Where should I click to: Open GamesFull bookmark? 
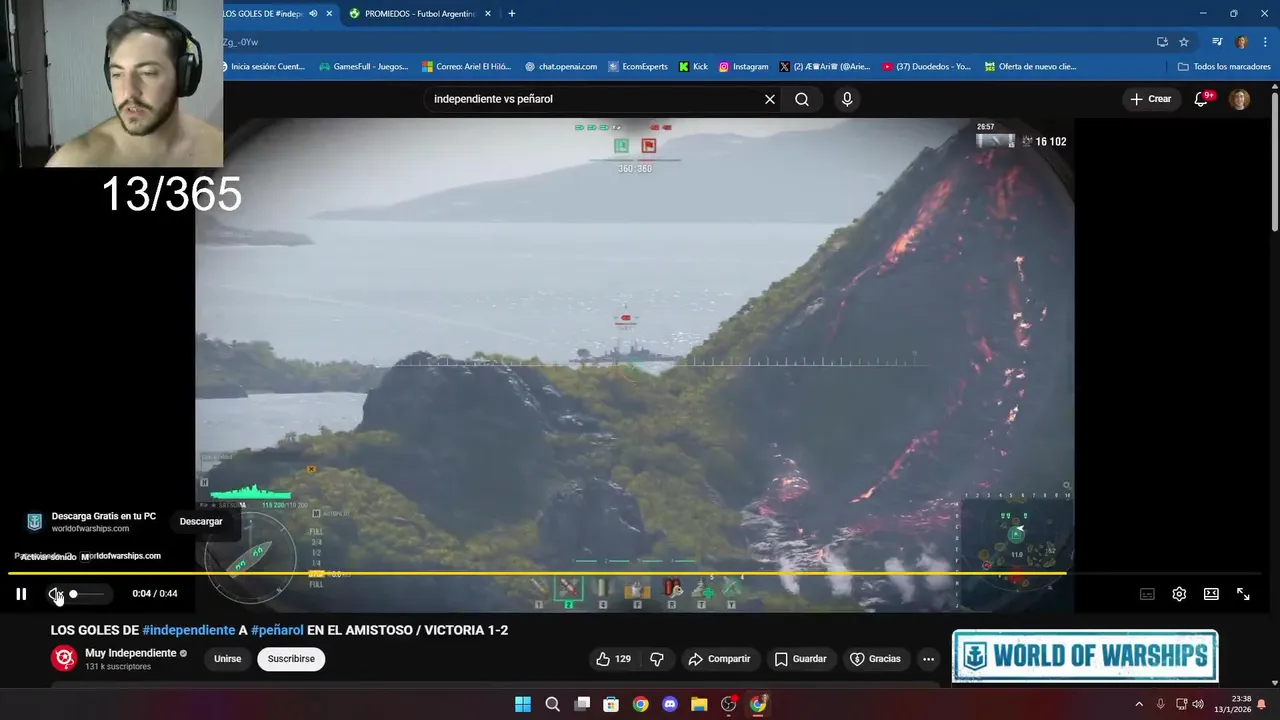(x=363, y=67)
